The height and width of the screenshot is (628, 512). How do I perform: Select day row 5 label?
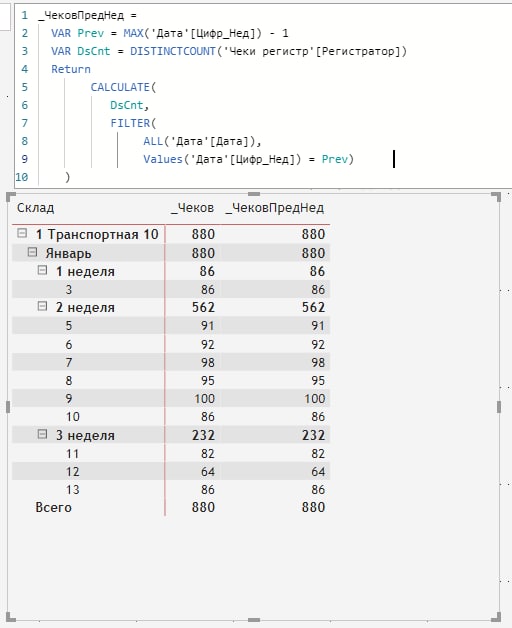pyautogui.click(x=69, y=326)
